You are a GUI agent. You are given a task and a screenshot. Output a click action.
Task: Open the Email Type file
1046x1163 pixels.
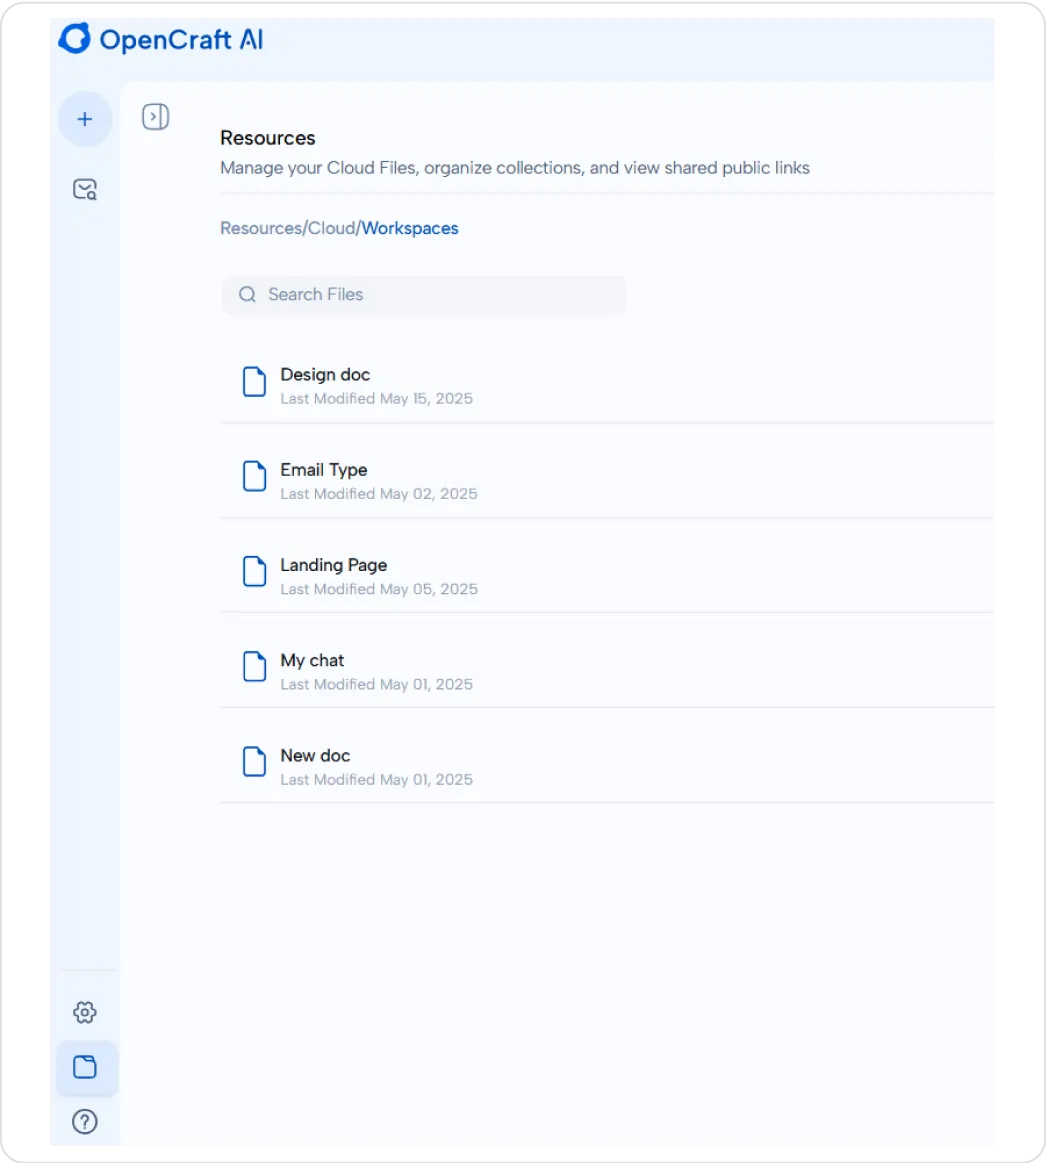[x=323, y=469]
